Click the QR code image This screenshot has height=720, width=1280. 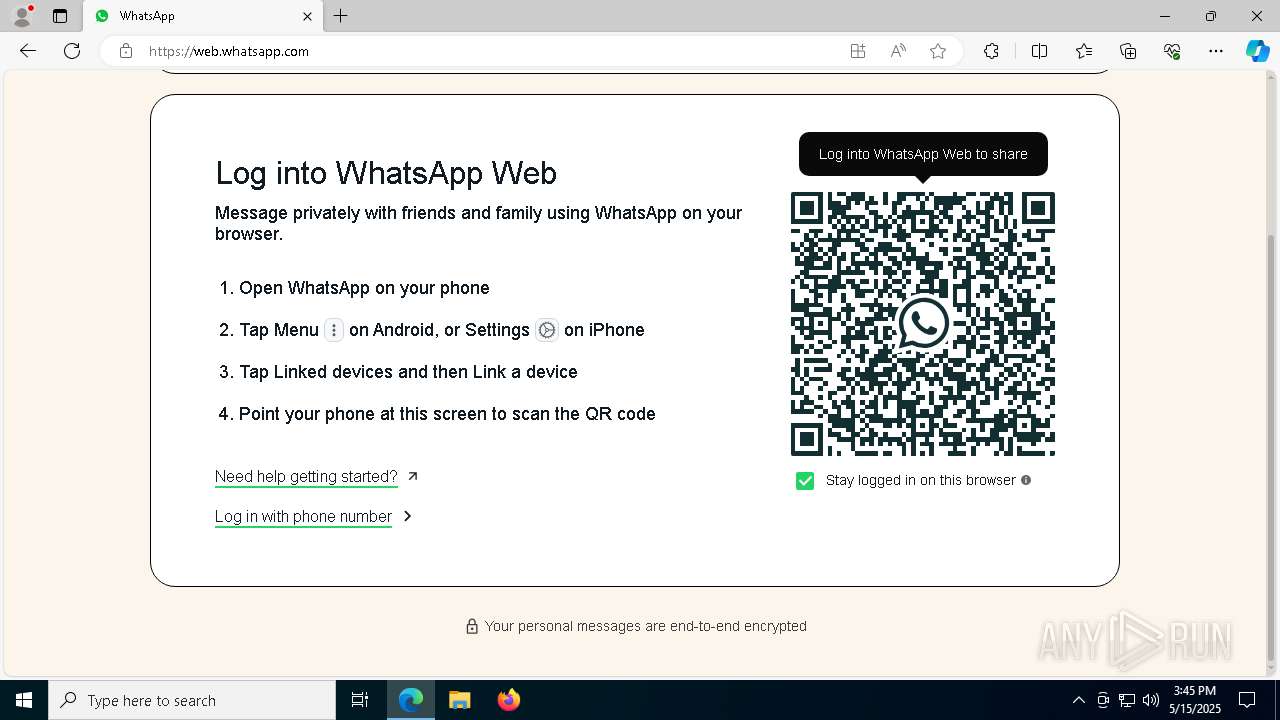click(x=923, y=324)
